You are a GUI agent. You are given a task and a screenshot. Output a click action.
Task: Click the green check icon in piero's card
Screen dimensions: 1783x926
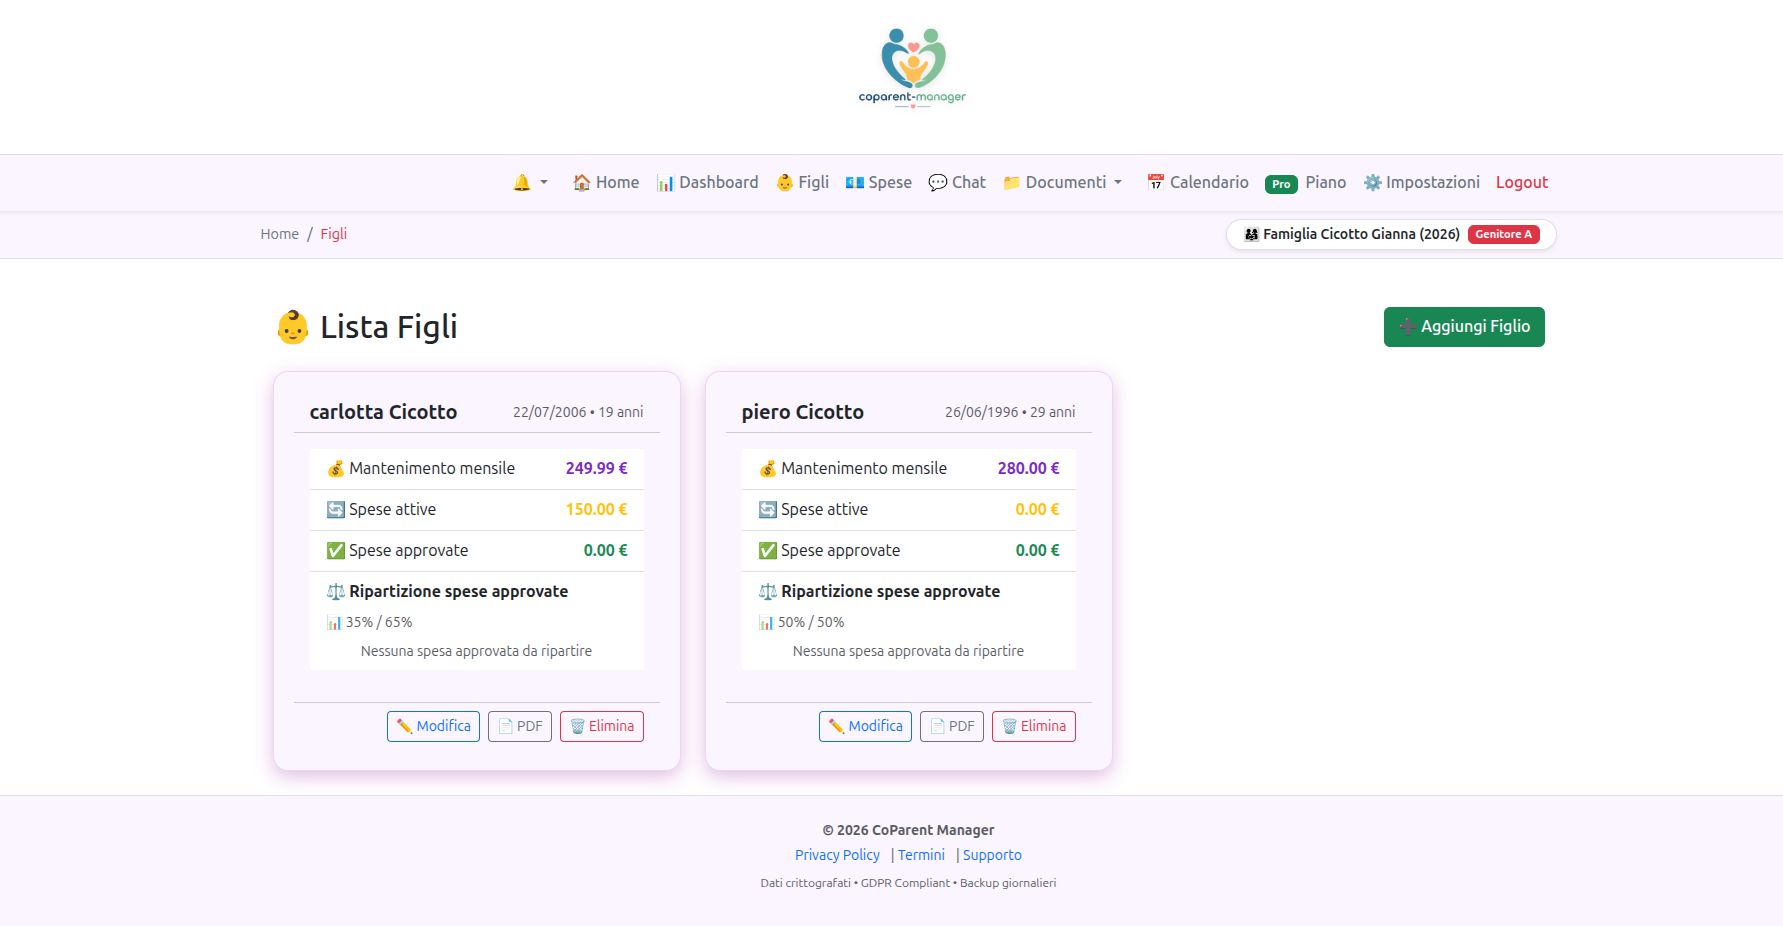coord(768,551)
